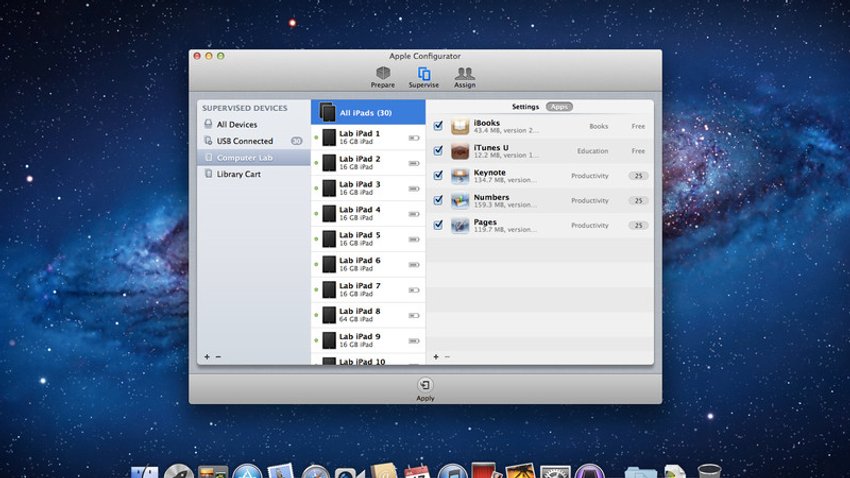The image size is (850, 478).
Task: Open Launchpad from the Dock
Action: [179, 471]
